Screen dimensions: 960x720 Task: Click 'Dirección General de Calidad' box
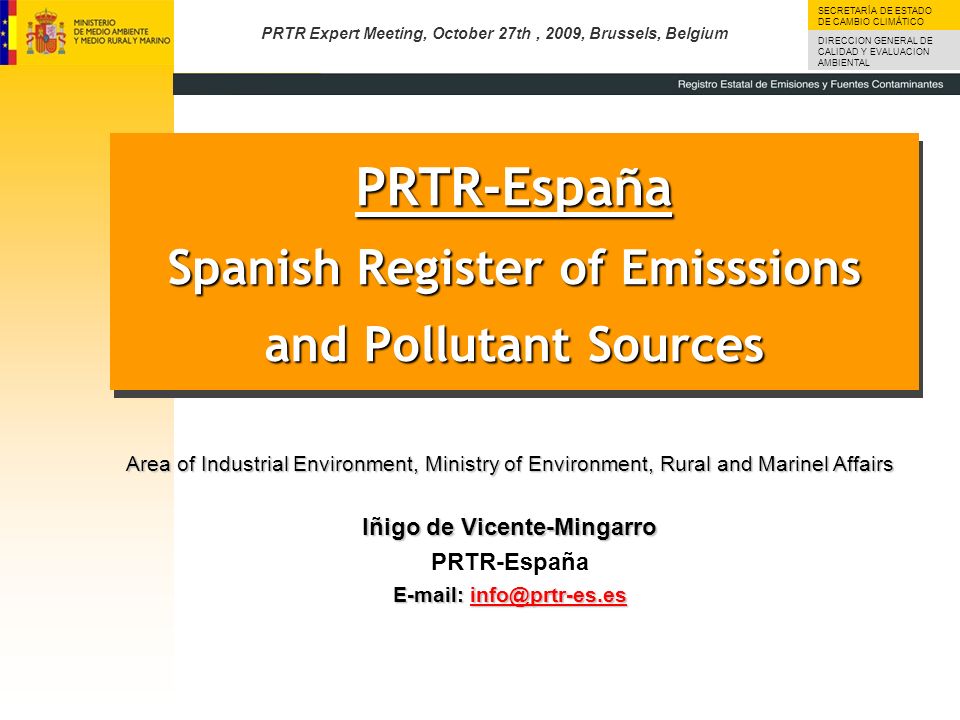tap(883, 50)
